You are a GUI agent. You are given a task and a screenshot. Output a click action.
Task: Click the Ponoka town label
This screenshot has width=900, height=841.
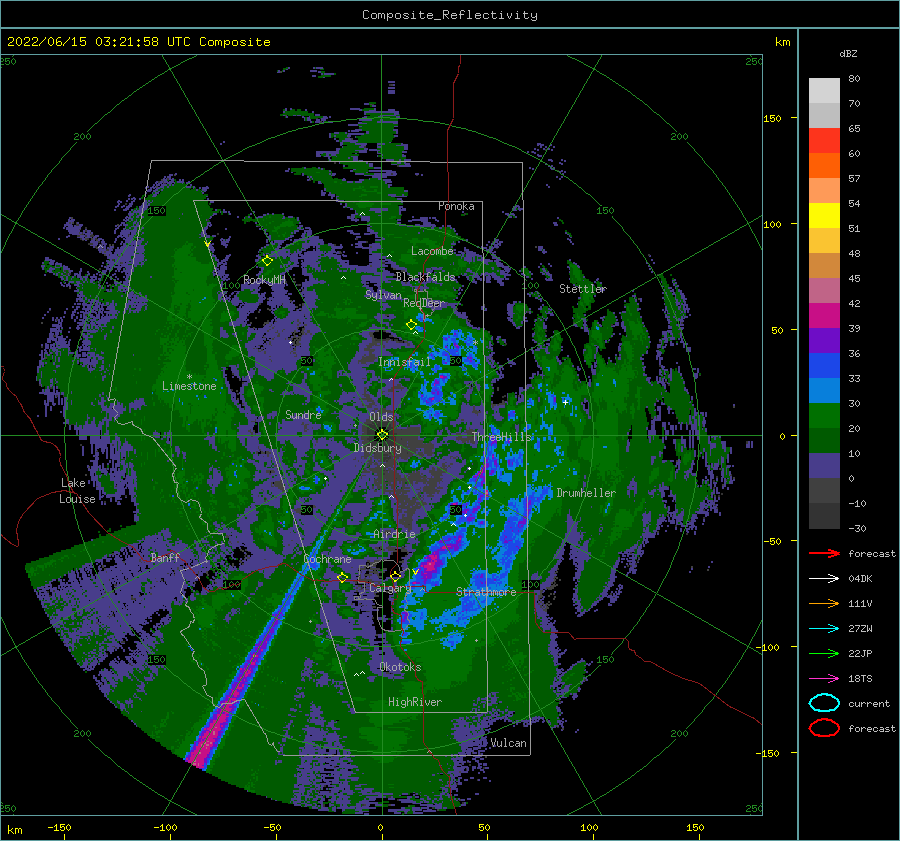(456, 206)
